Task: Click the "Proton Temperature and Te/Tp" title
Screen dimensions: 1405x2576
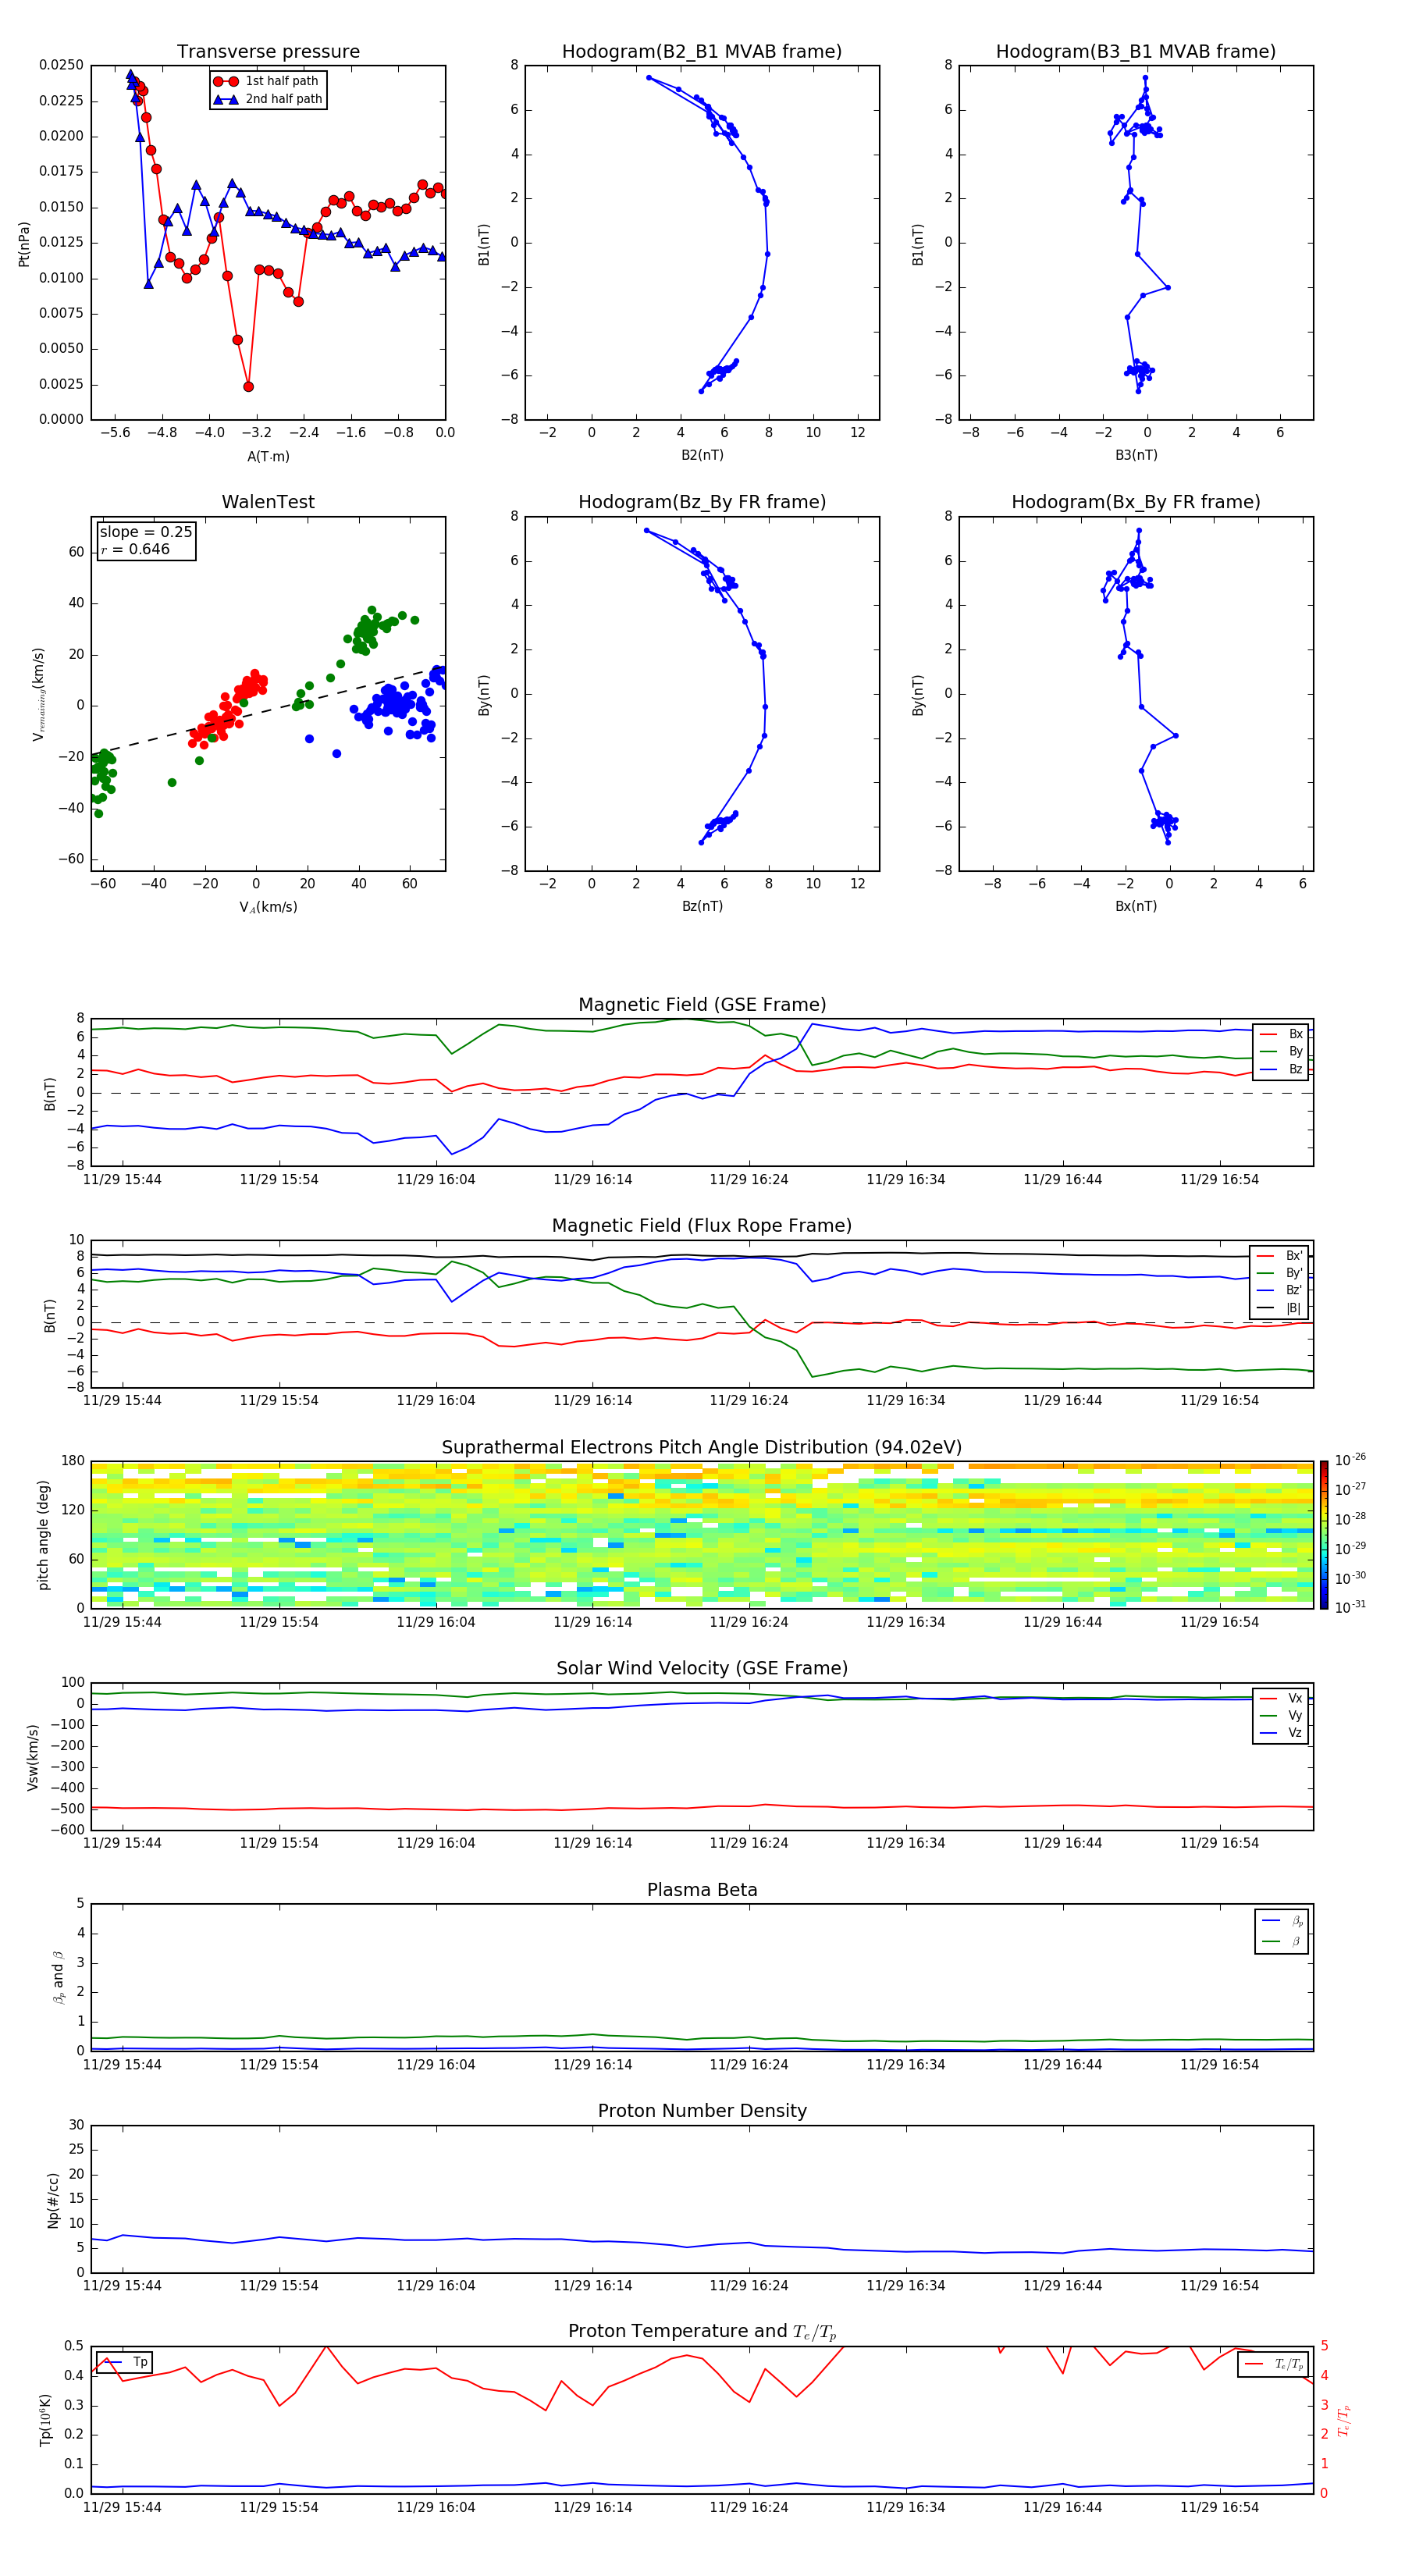Action: (x=702, y=2332)
